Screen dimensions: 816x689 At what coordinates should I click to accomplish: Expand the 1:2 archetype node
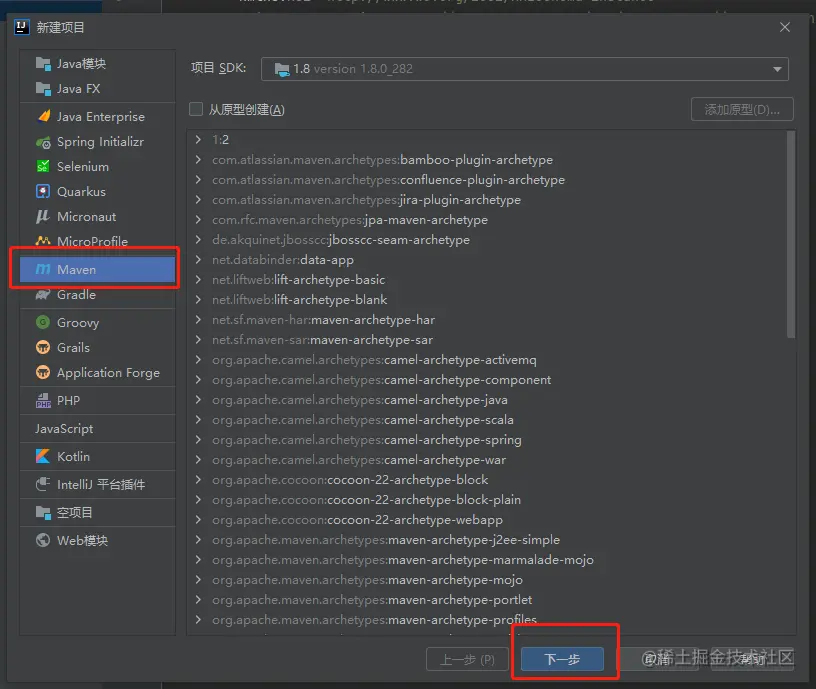click(x=198, y=139)
